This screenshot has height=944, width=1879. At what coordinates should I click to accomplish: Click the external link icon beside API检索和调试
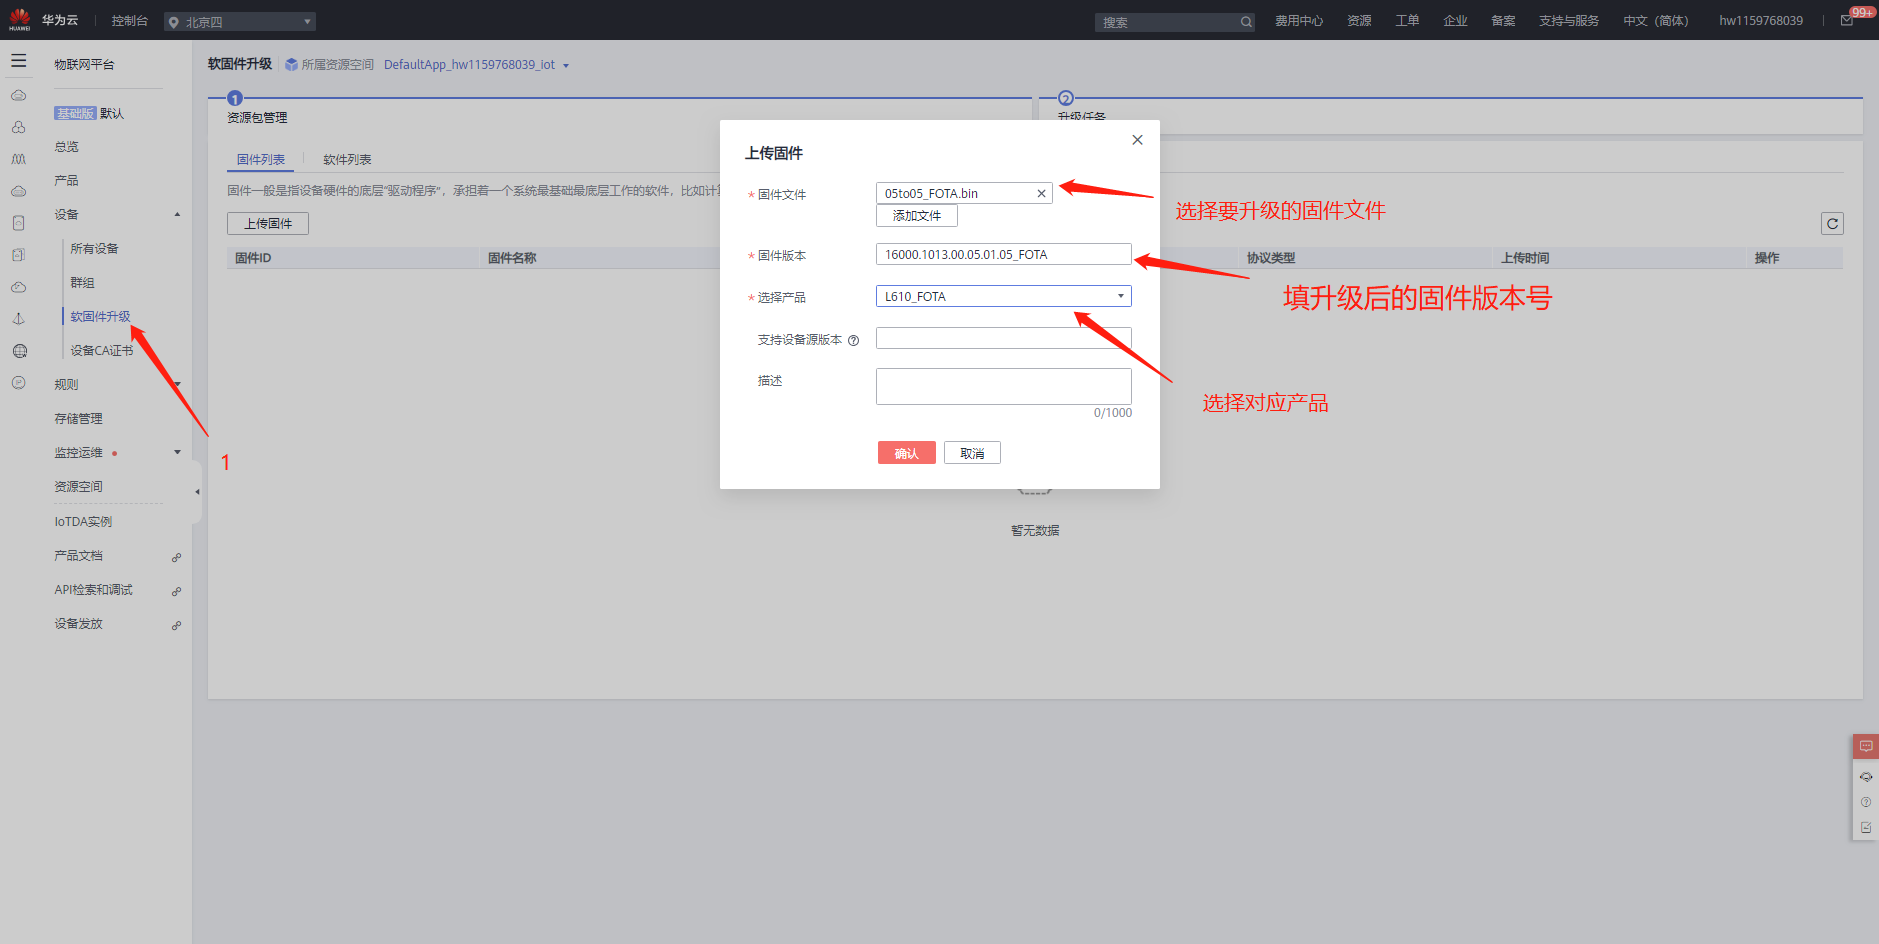176,591
